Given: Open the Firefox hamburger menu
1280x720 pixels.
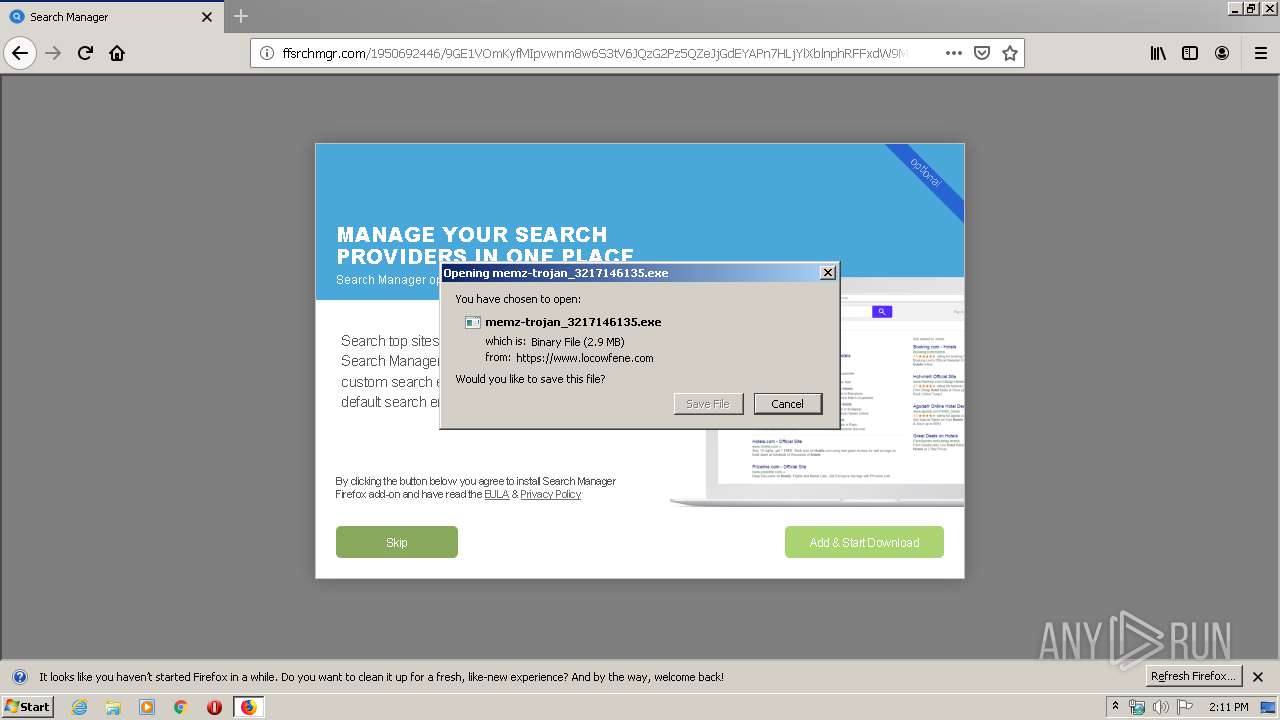Looking at the screenshot, I should pyautogui.click(x=1260, y=53).
